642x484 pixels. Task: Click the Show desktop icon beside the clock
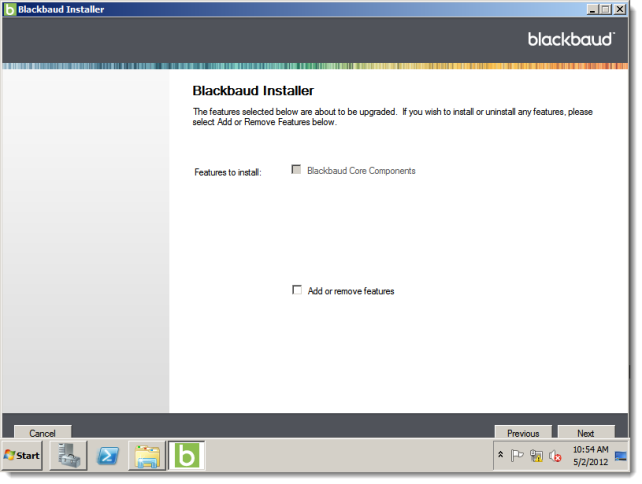[621, 455]
